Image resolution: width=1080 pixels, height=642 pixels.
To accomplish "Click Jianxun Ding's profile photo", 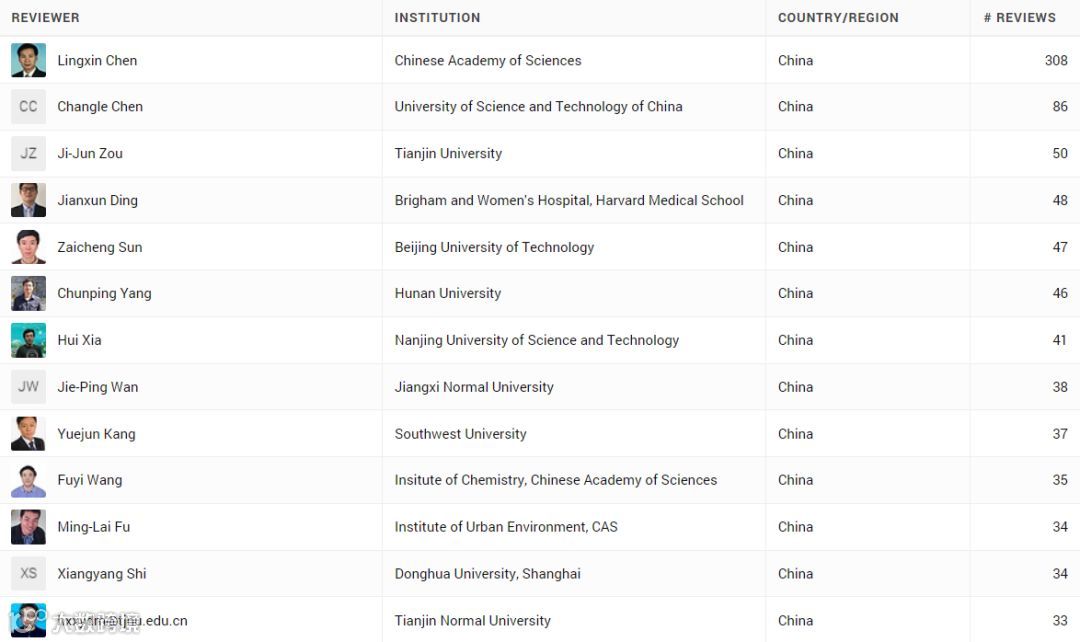I will [28, 200].
